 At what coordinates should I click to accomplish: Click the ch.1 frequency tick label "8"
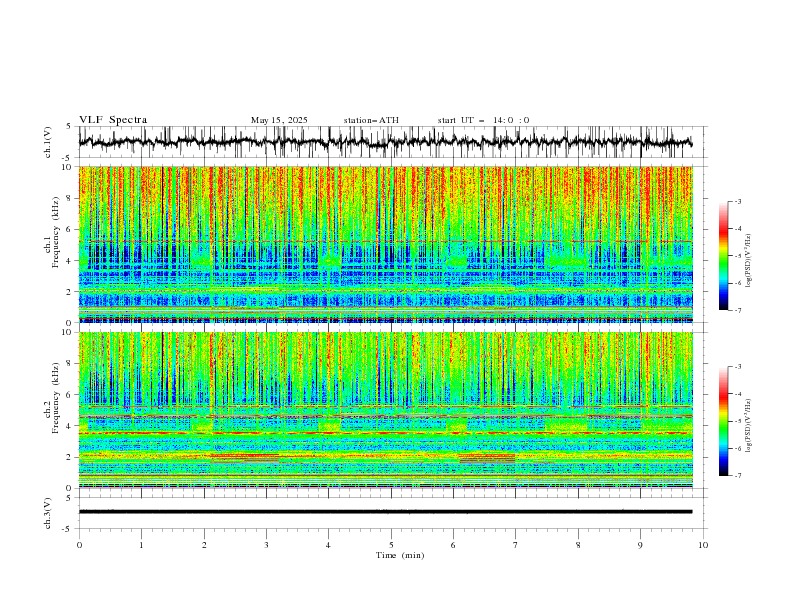(x=71, y=198)
